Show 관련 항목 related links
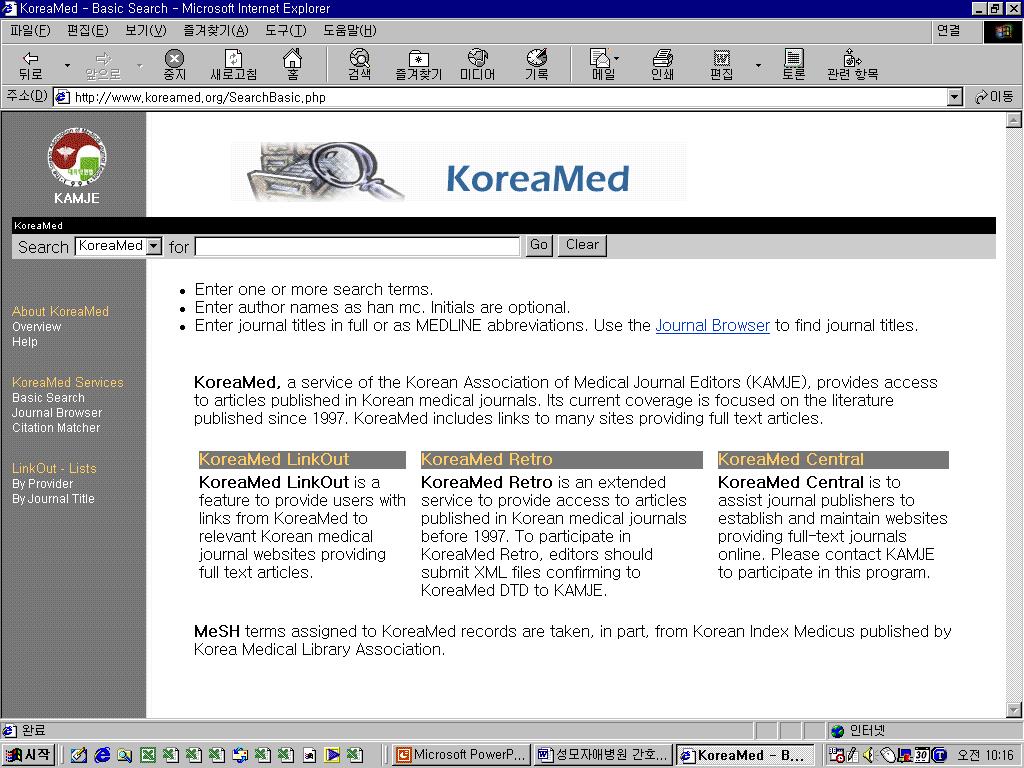This screenshot has height=768, width=1024. click(852, 65)
